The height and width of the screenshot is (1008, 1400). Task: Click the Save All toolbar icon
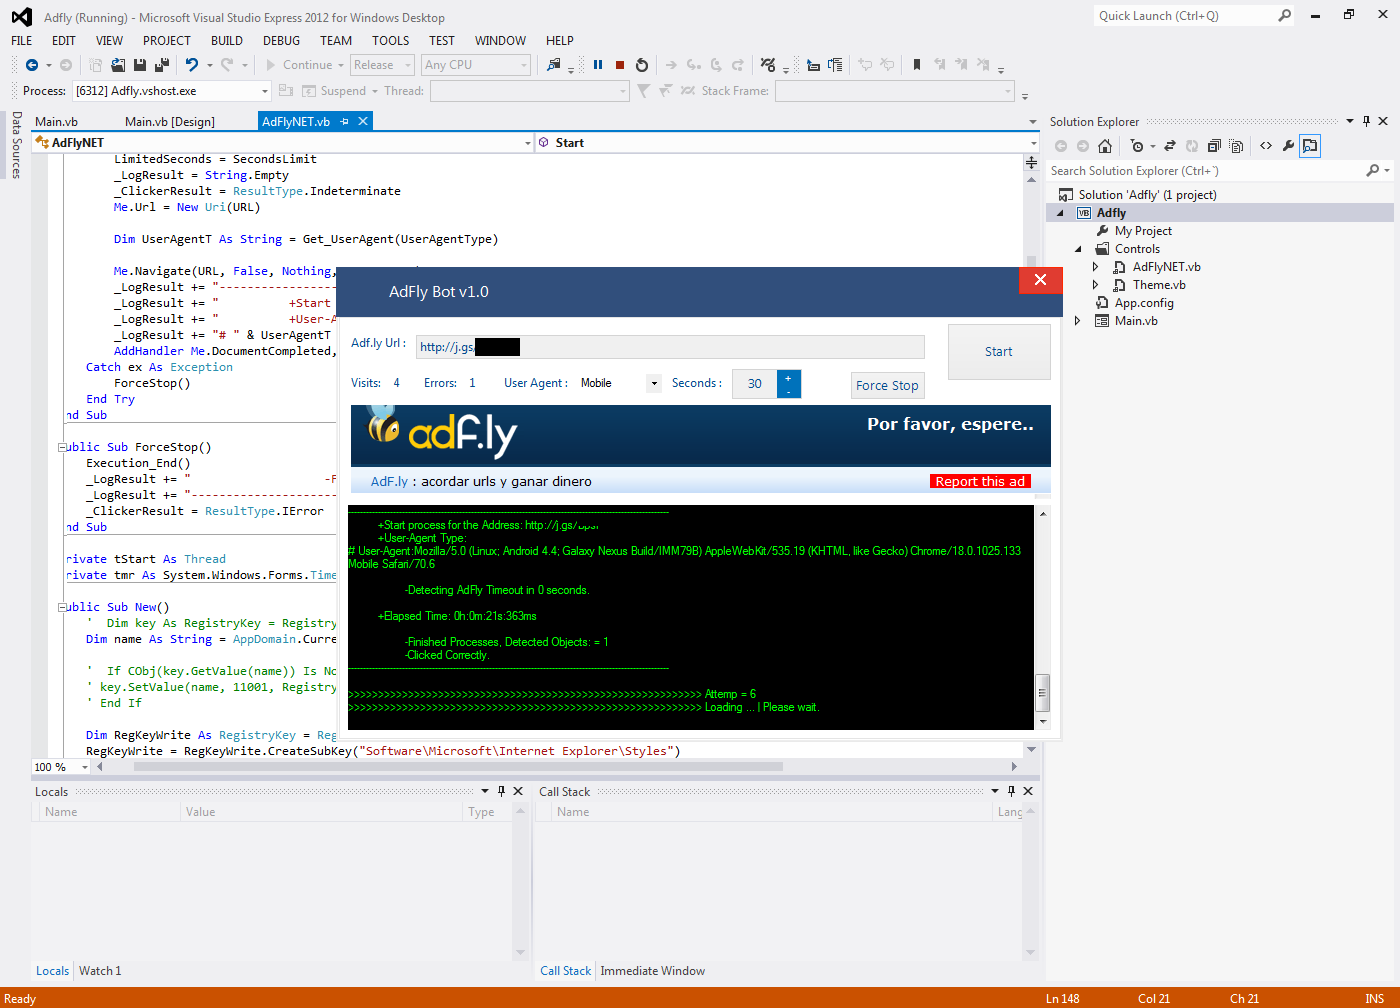[161, 65]
